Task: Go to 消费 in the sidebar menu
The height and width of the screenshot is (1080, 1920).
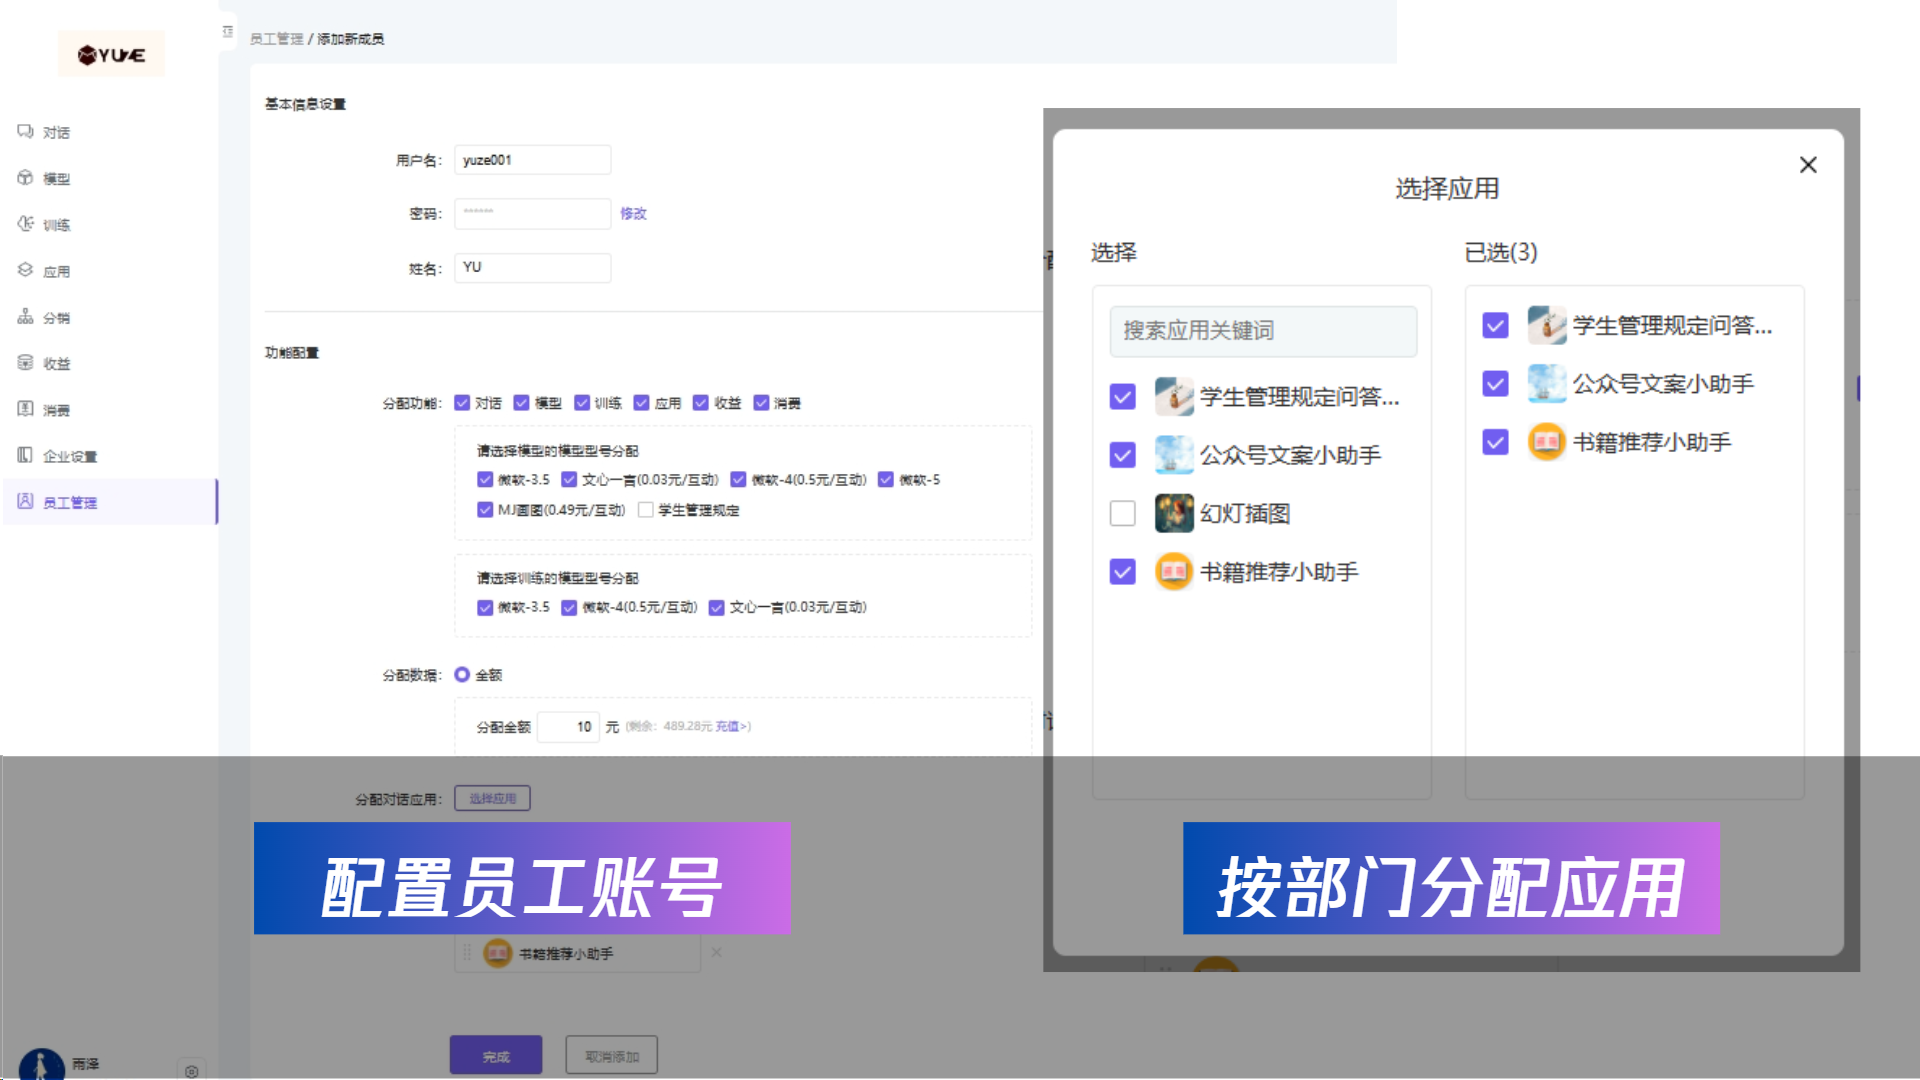Action: click(56, 410)
